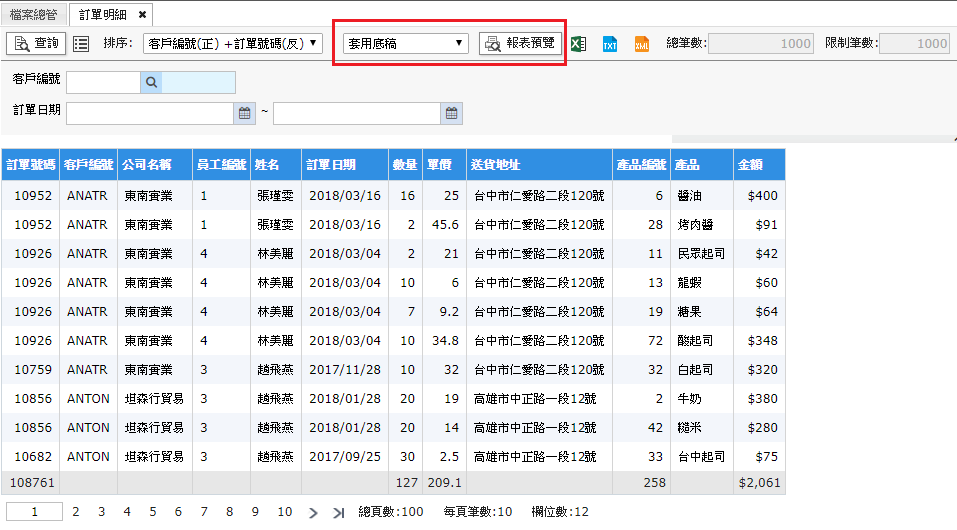
Task: Go to page 6
Action: tap(178, 512)
